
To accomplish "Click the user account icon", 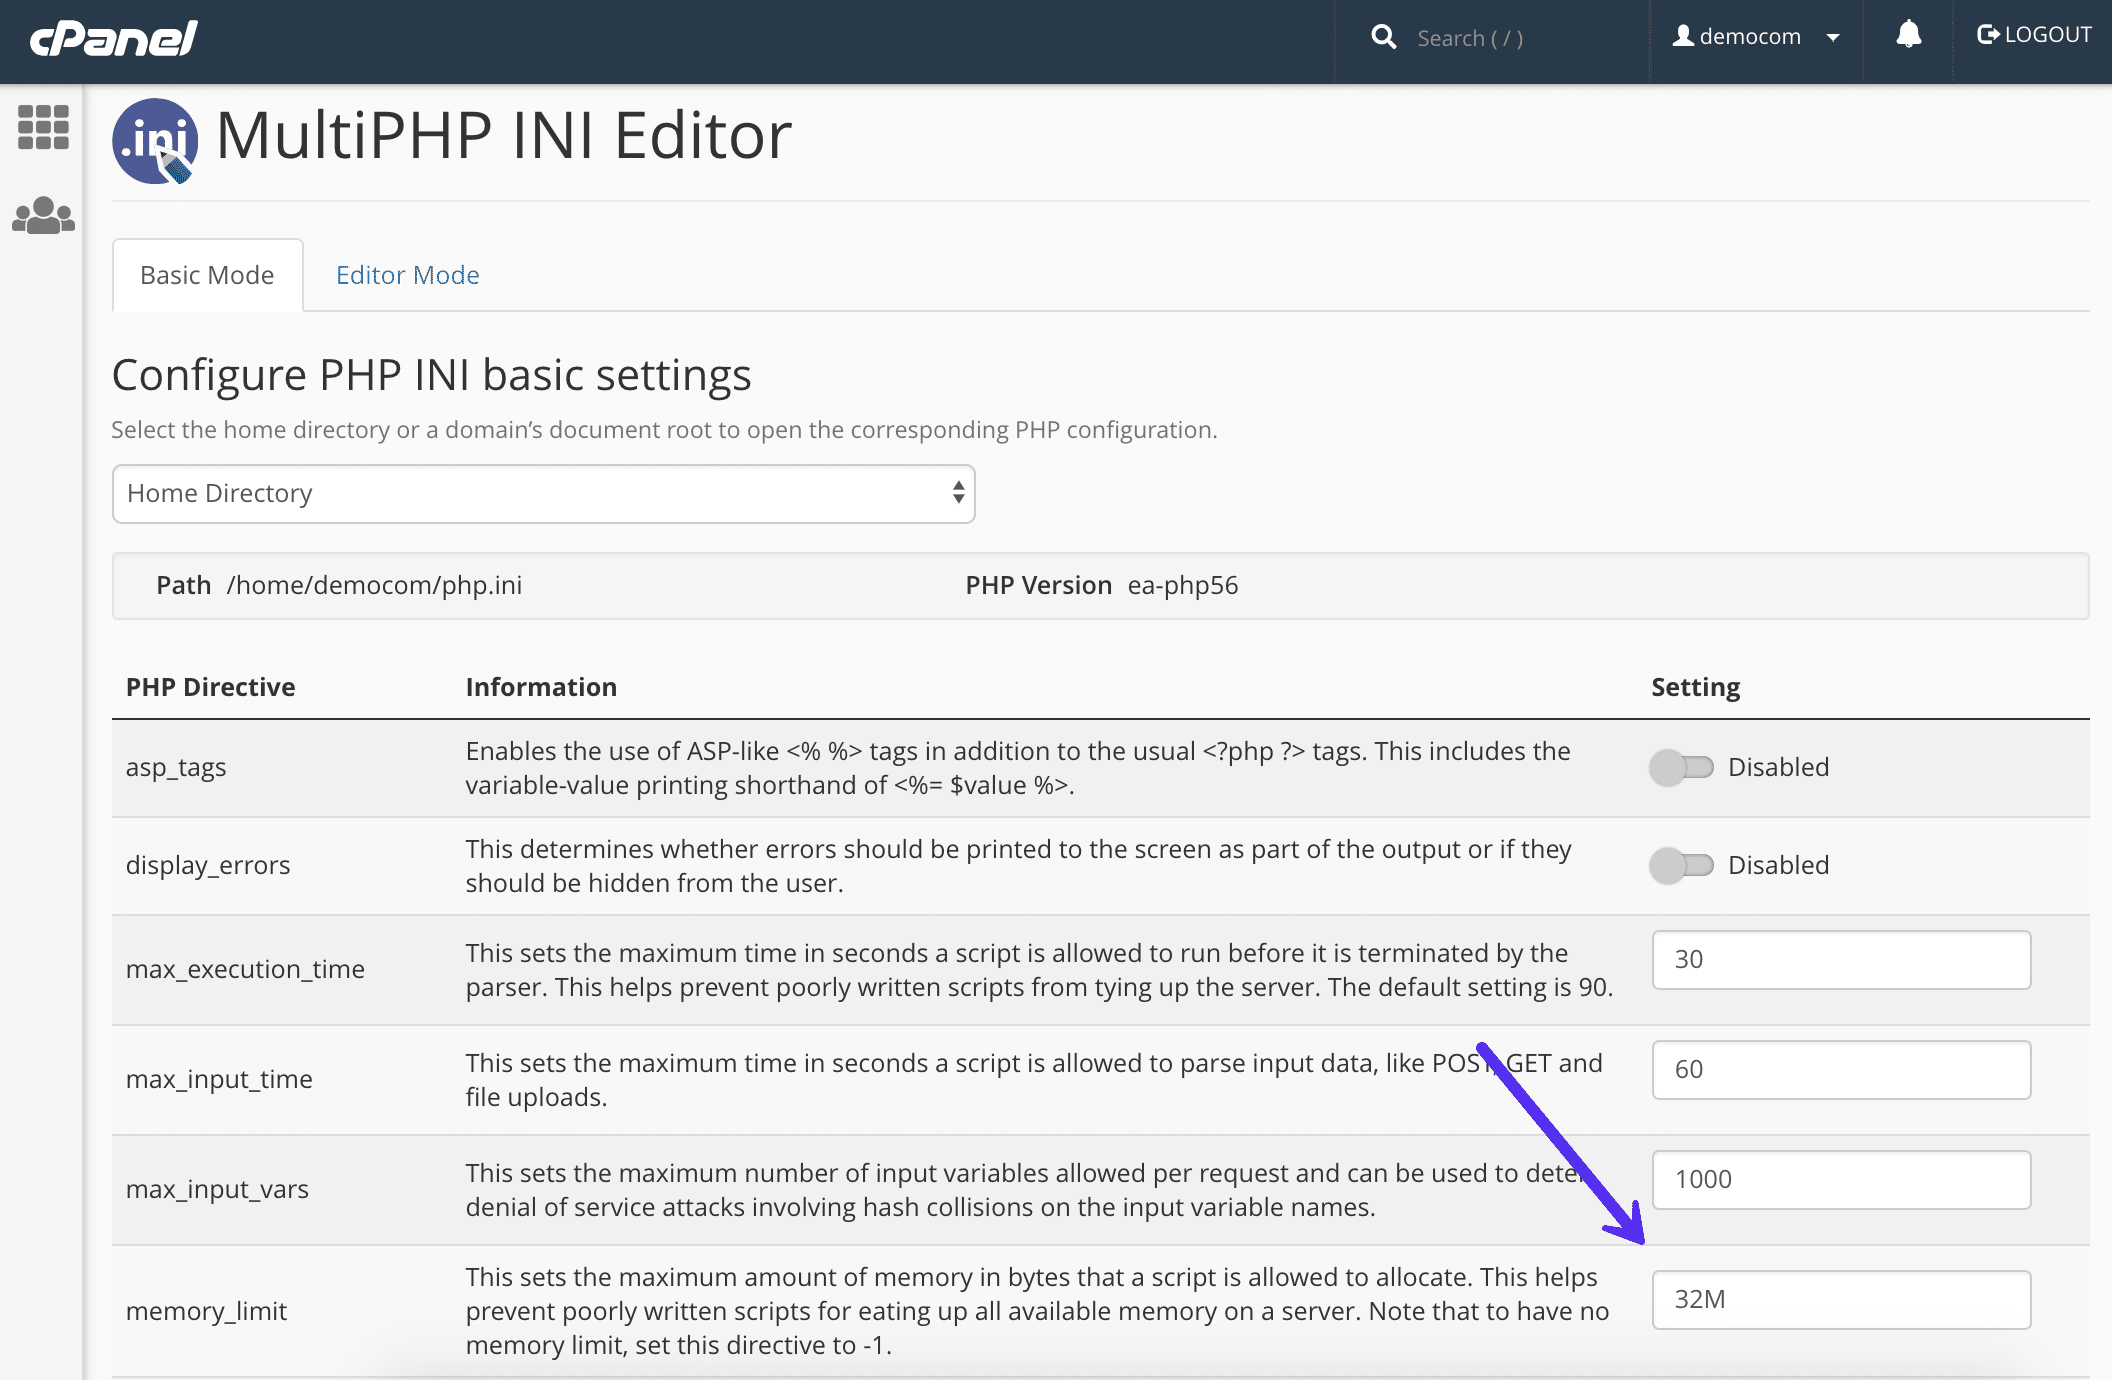I will tap(1683, 39).
